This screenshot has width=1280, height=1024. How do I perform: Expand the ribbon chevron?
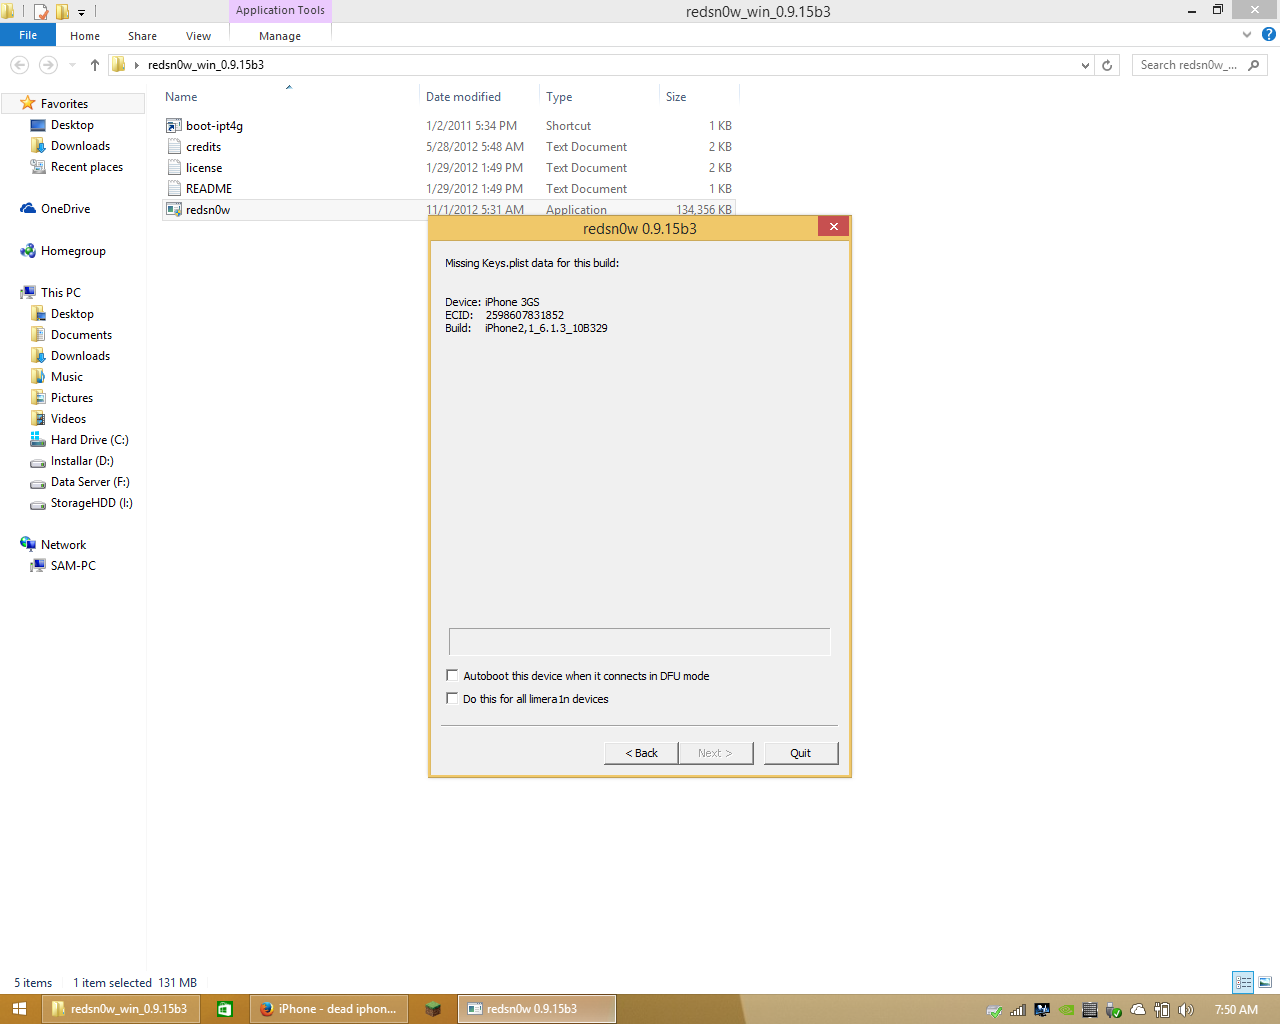tap(1246, 35)
